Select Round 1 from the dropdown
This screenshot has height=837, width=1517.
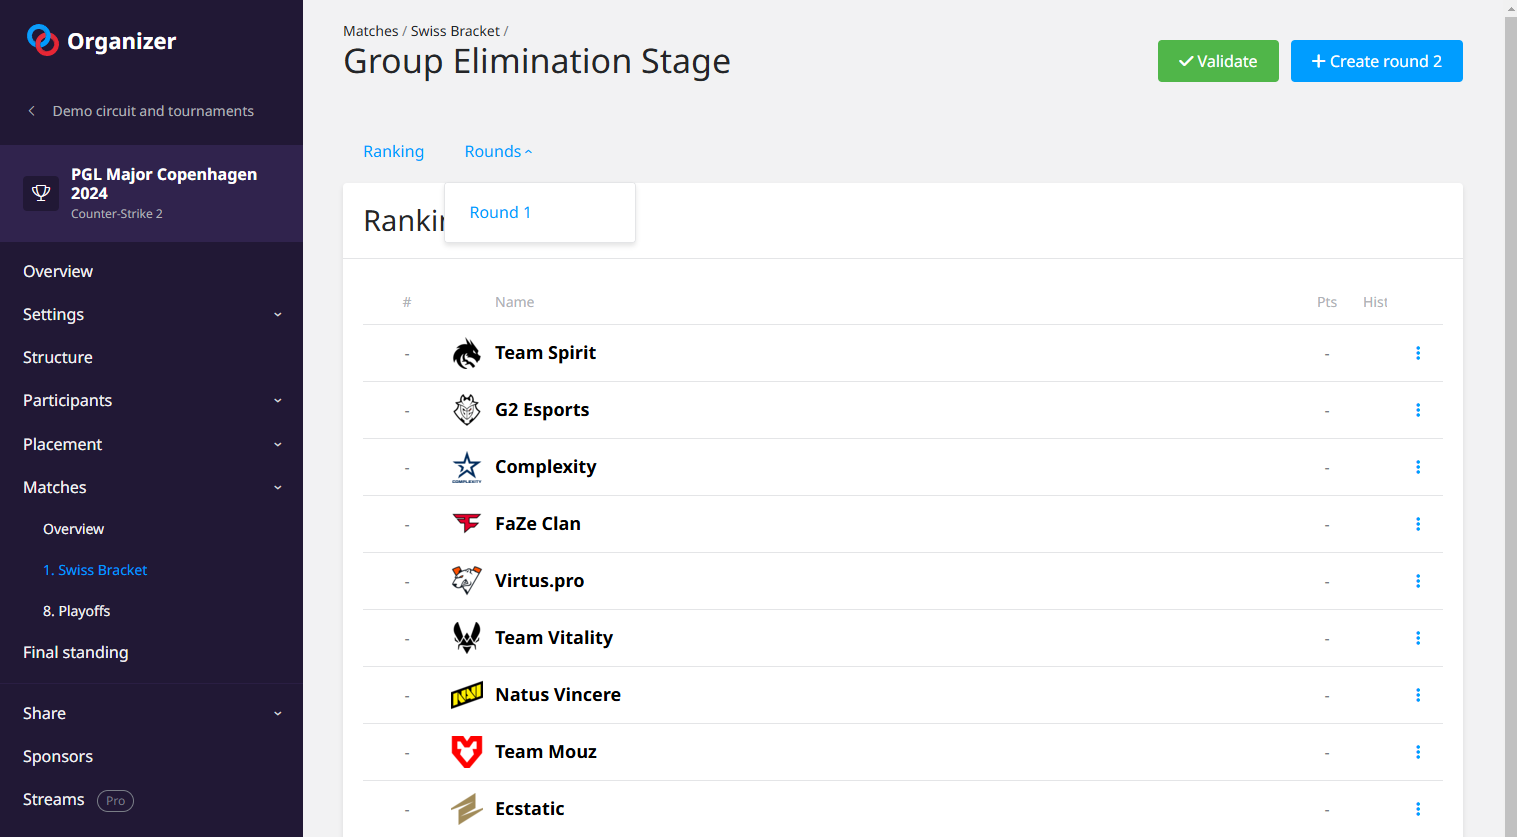(500, 212)
